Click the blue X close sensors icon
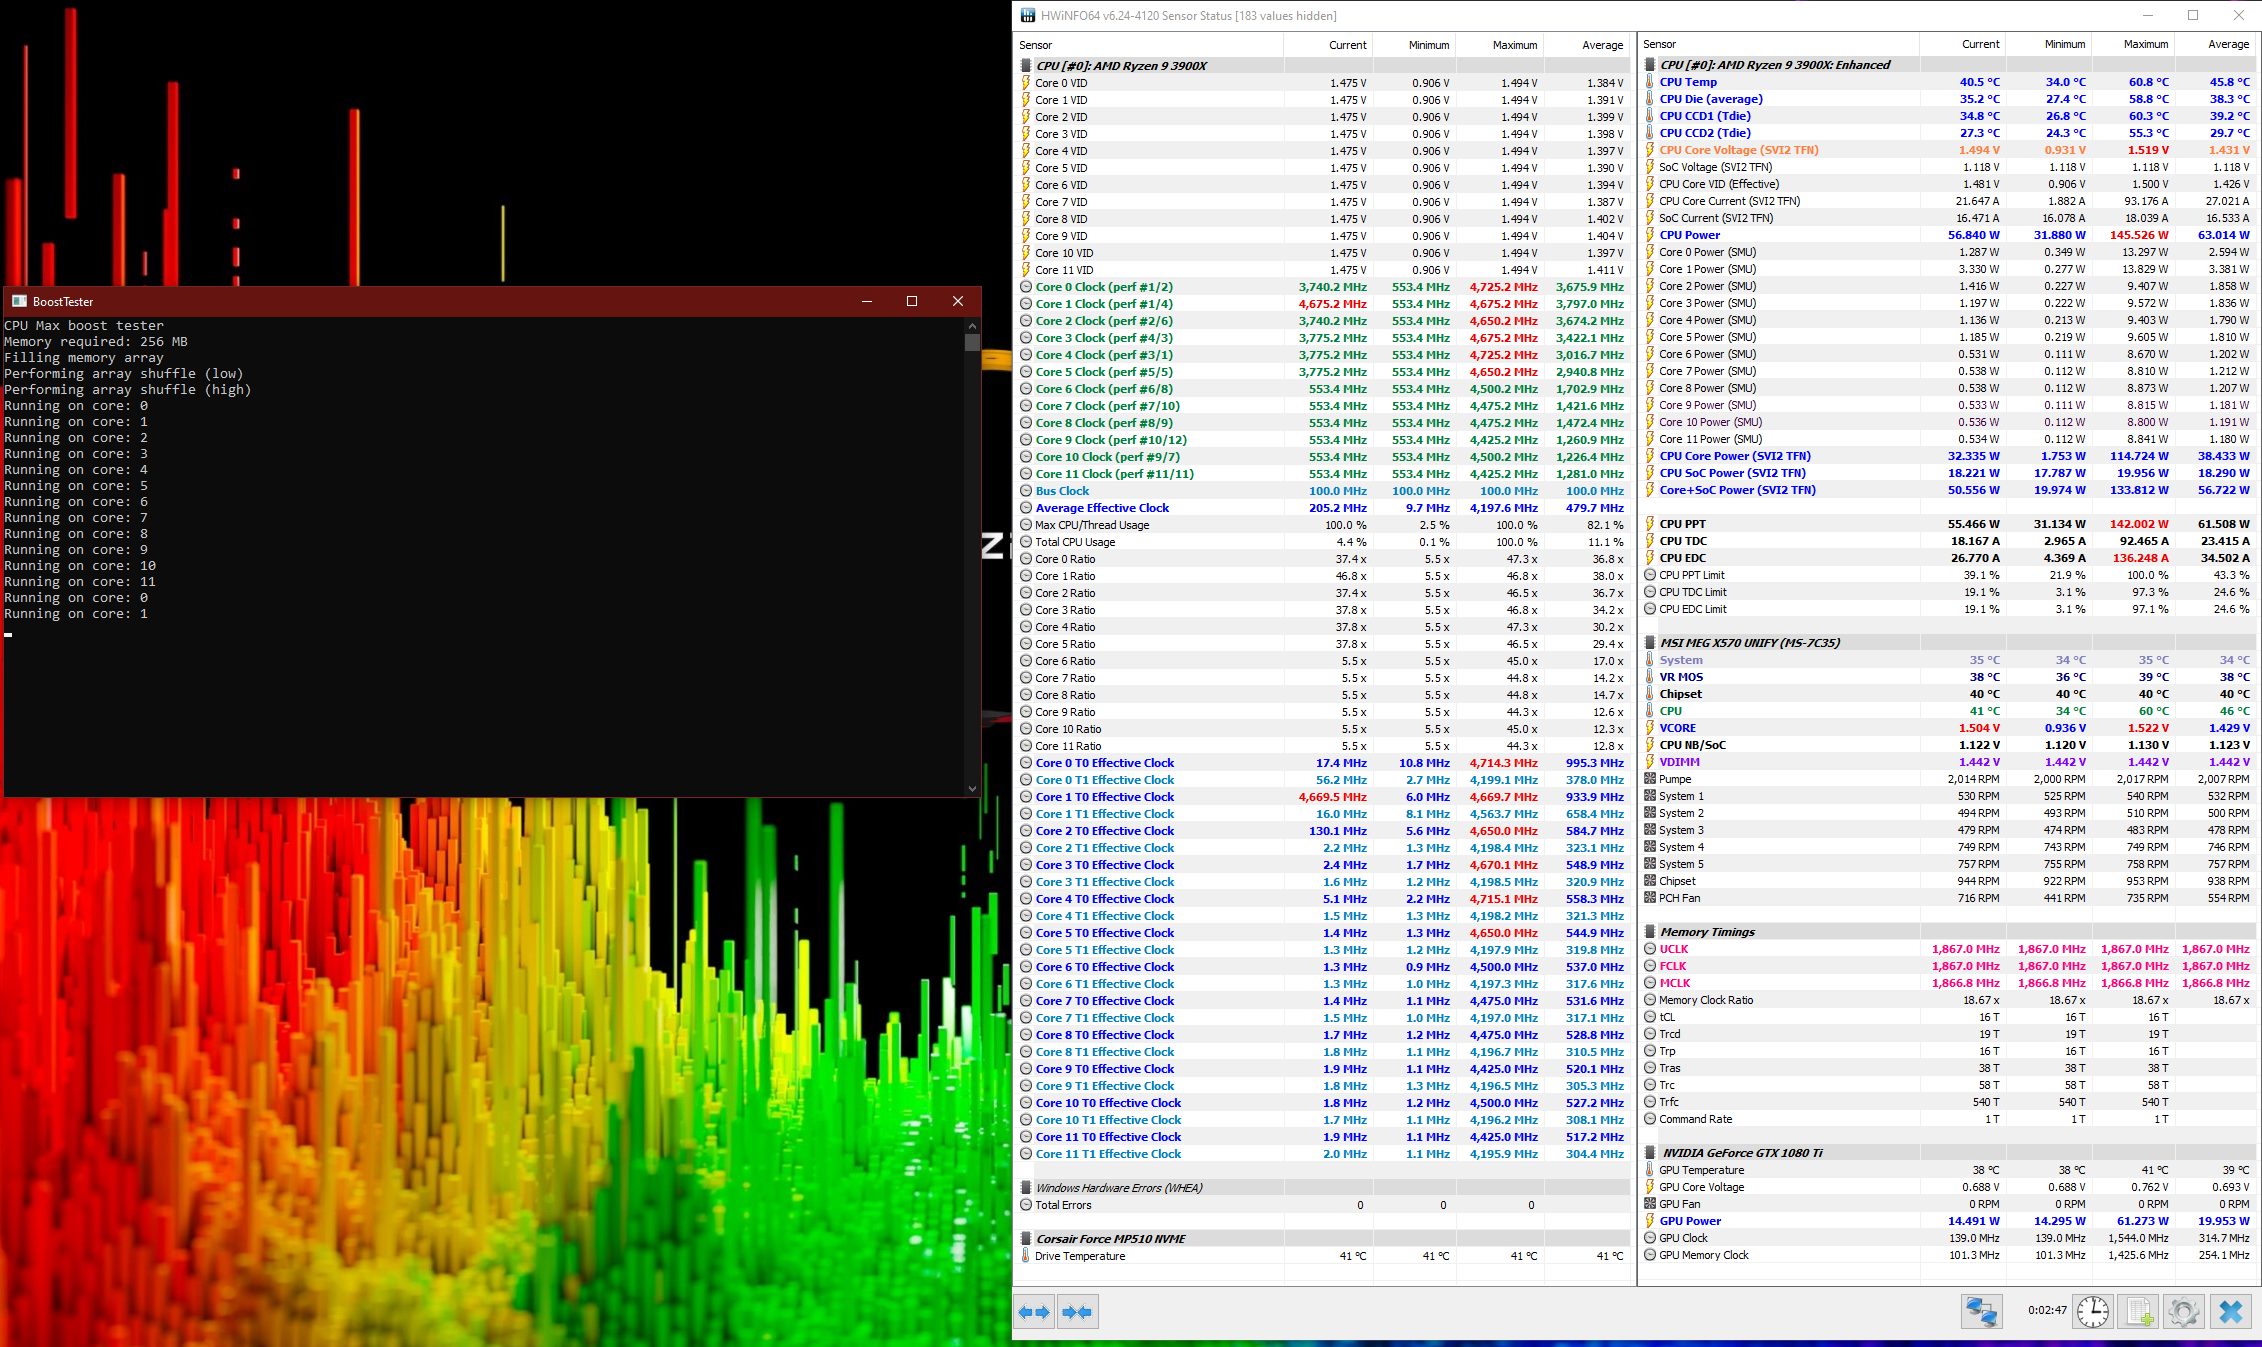 (2230, 1311)
